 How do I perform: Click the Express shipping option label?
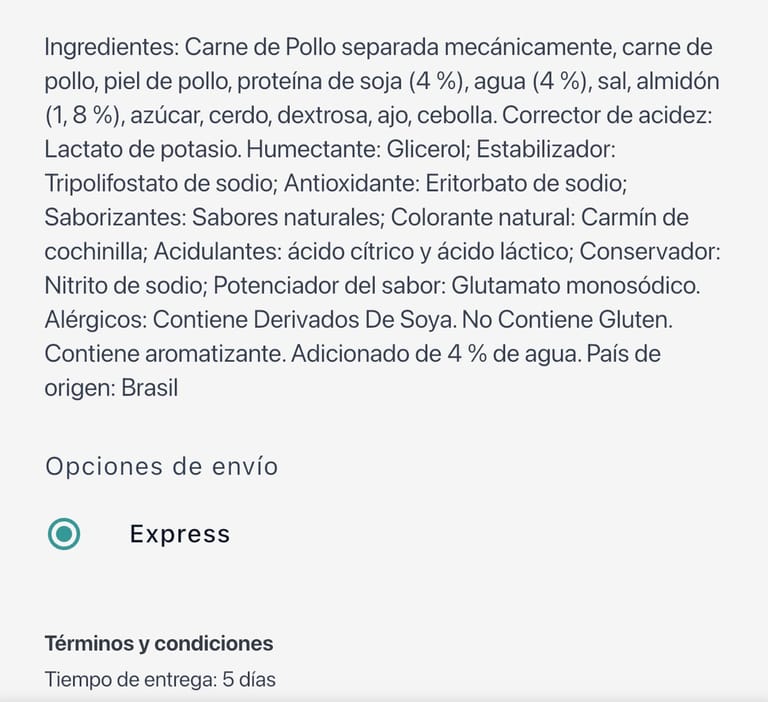pos(180,534)
